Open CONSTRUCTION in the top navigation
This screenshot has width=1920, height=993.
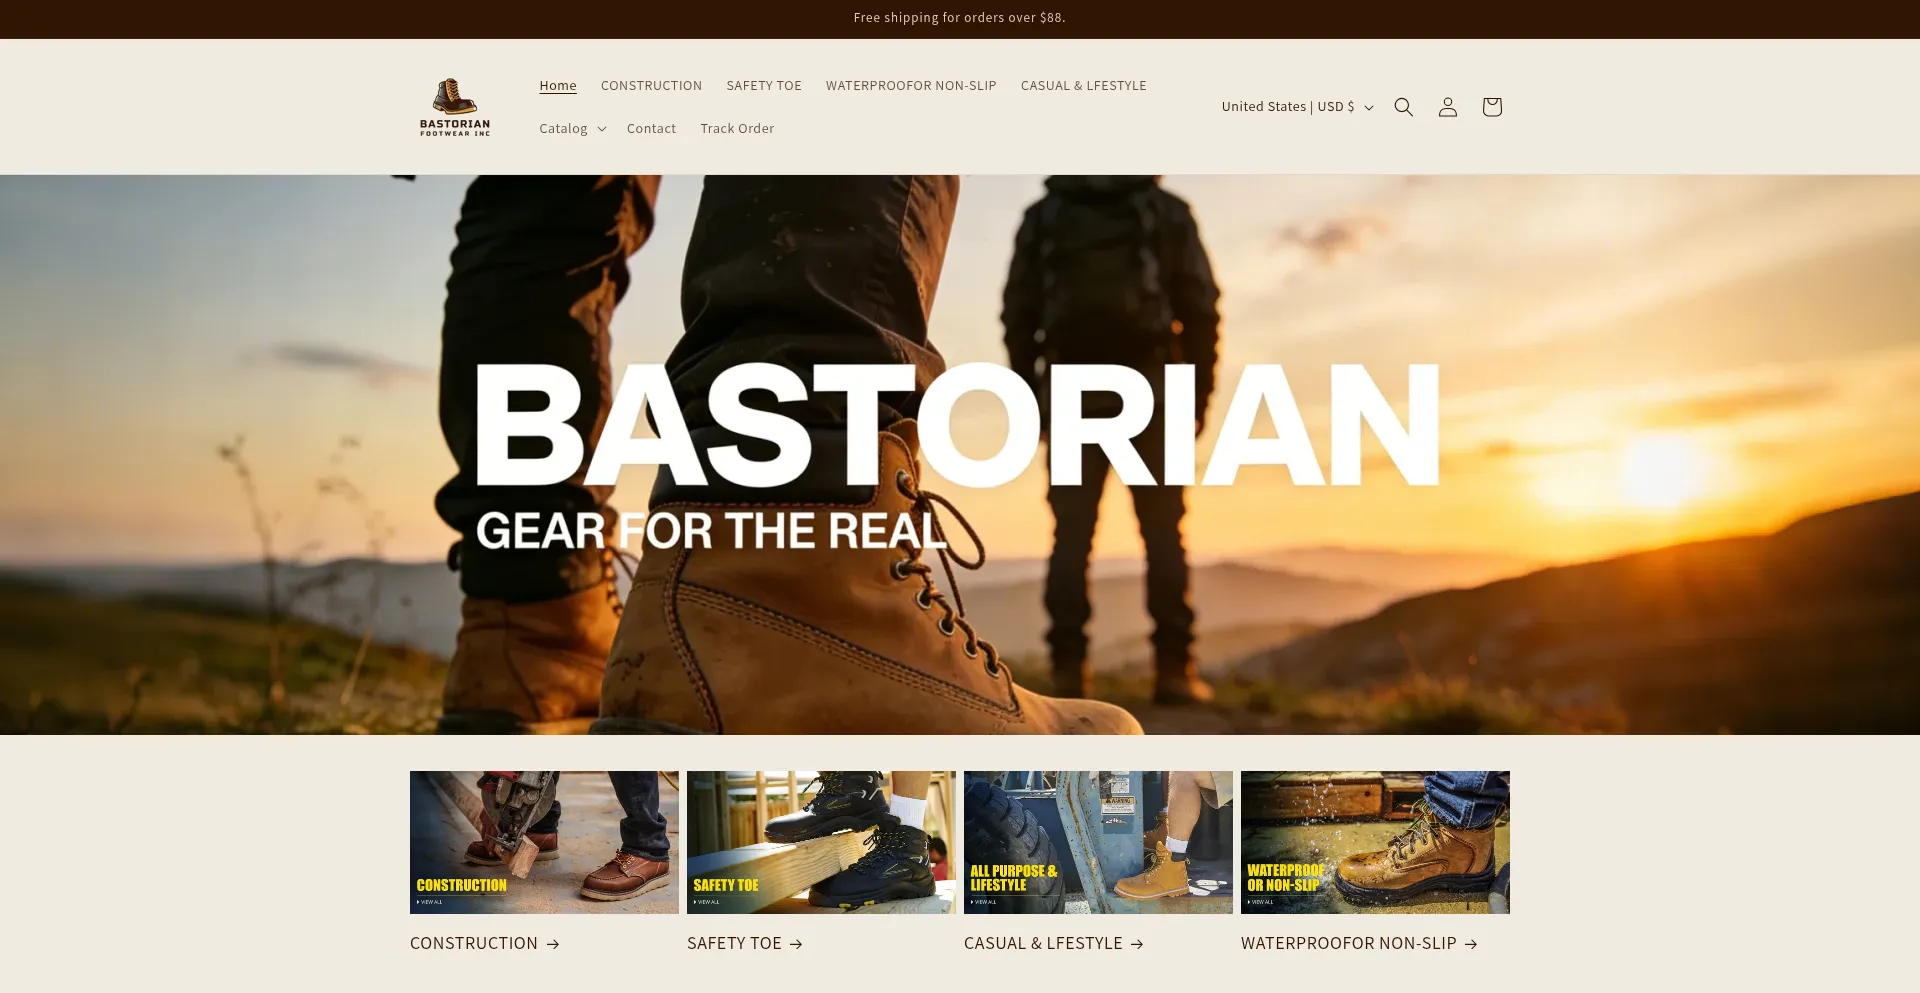[x=651, y=86]
